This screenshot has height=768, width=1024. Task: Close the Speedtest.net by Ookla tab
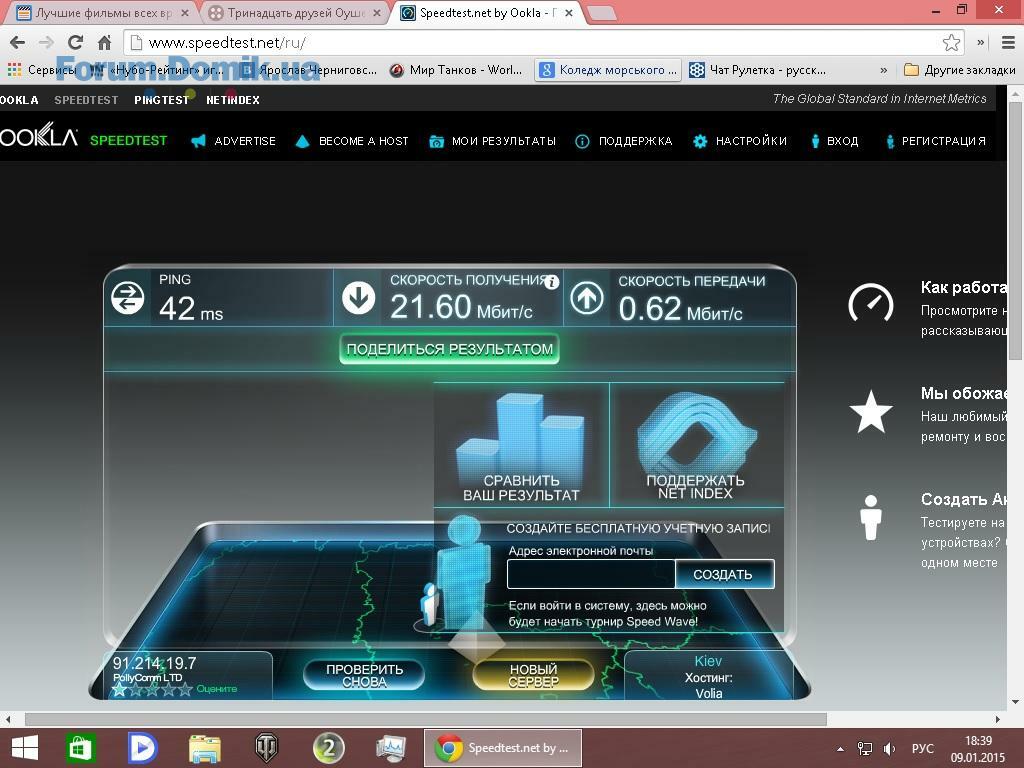(569, 13)
